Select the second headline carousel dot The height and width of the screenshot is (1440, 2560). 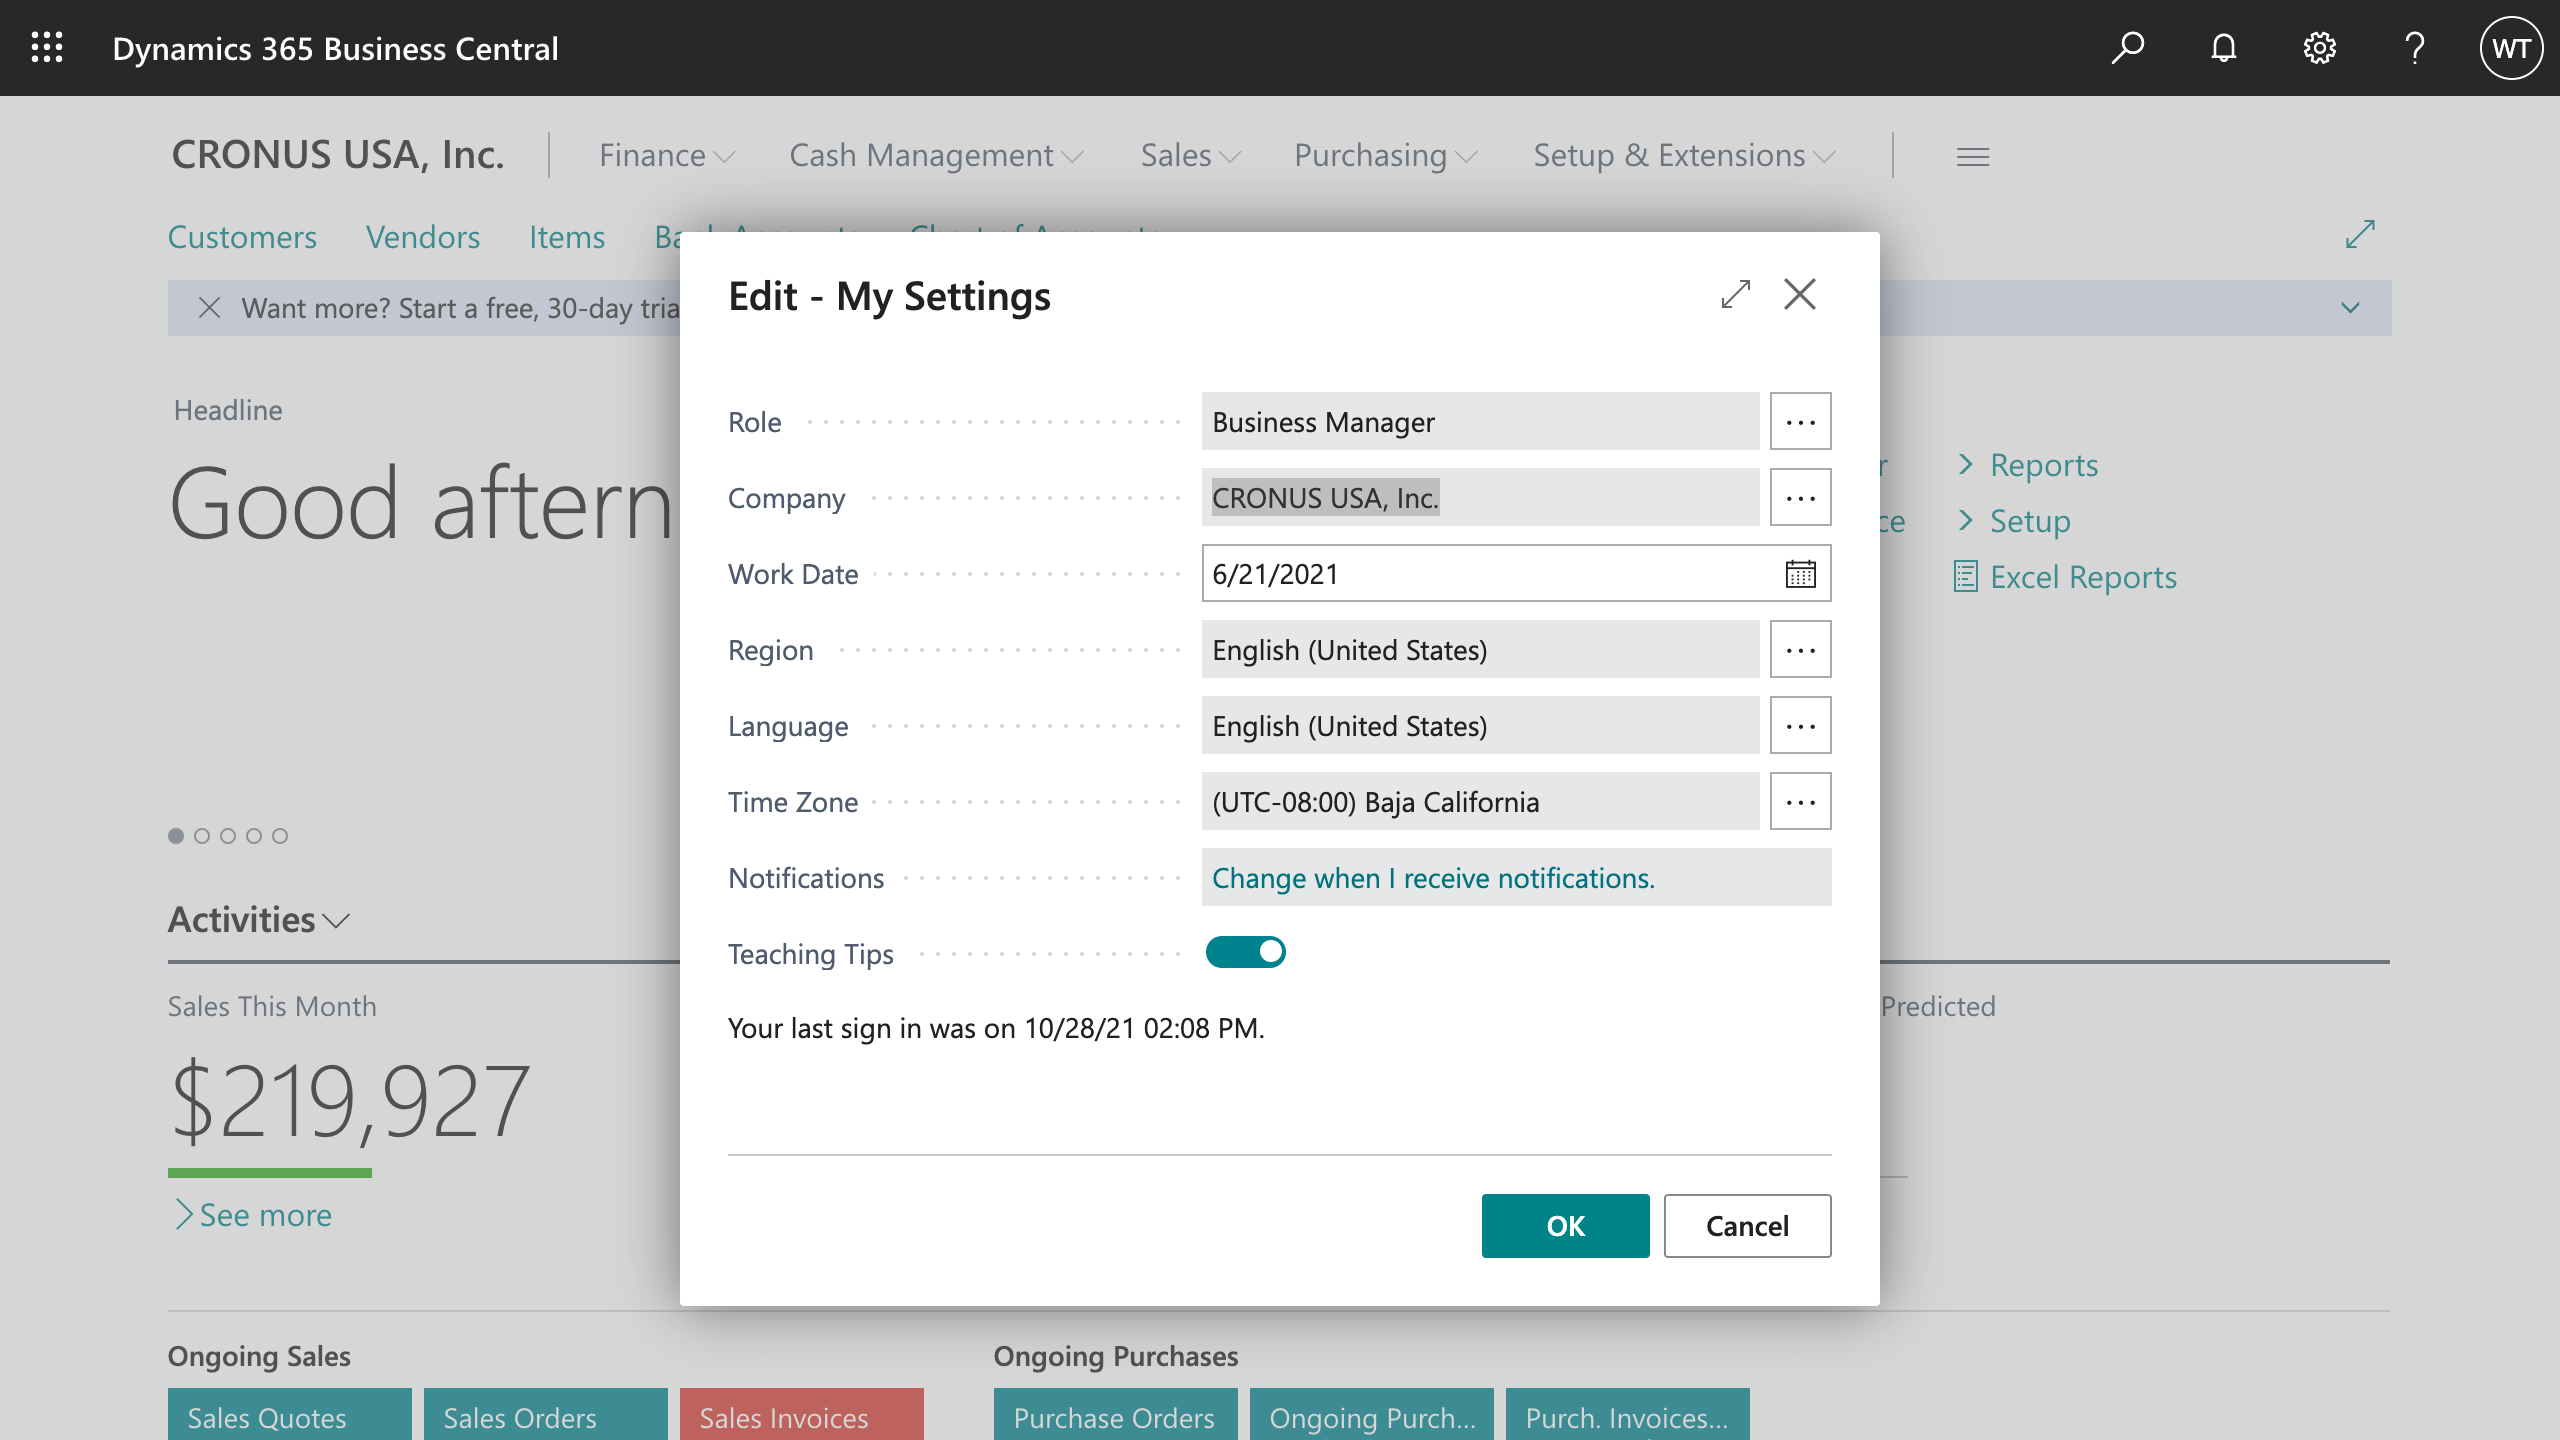(202, 836)
